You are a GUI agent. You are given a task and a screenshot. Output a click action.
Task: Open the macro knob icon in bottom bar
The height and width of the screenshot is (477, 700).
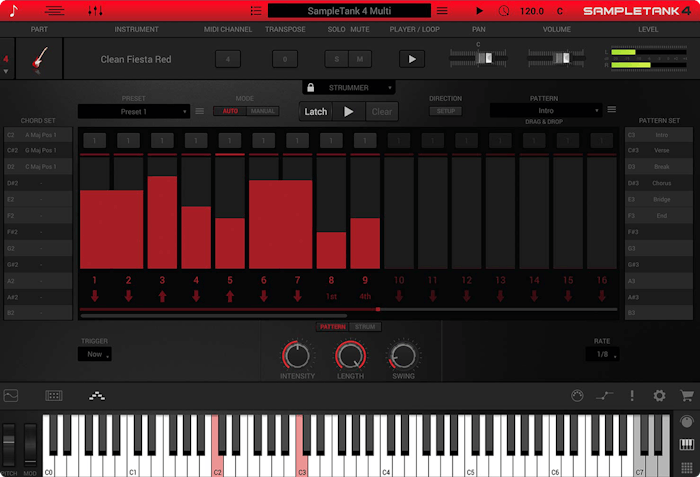coord(577,396)
